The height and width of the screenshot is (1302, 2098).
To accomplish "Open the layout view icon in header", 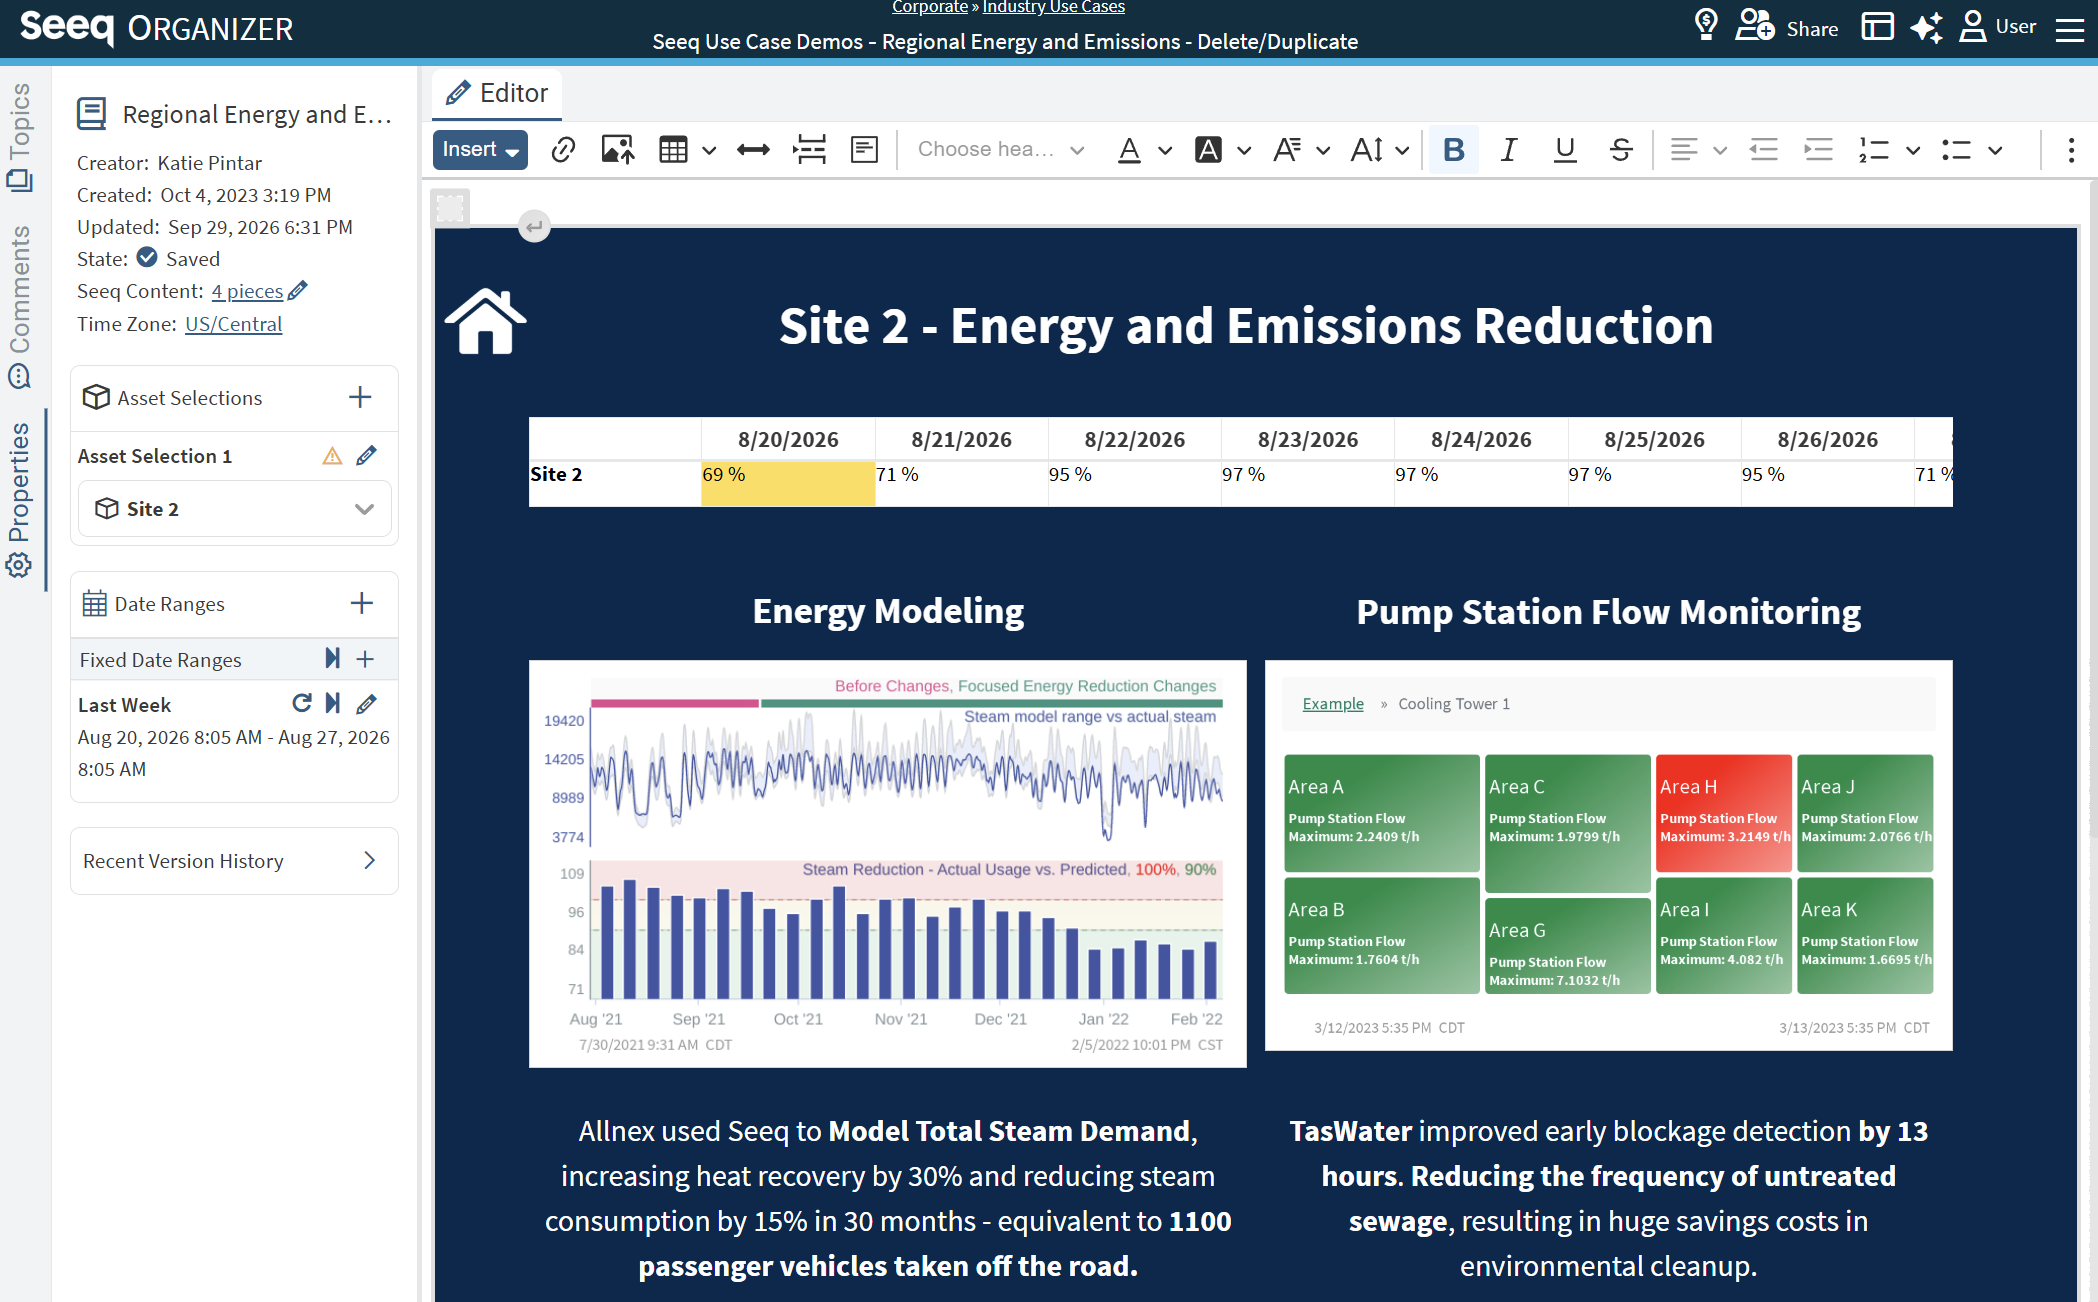I will tap(1877, 26).
